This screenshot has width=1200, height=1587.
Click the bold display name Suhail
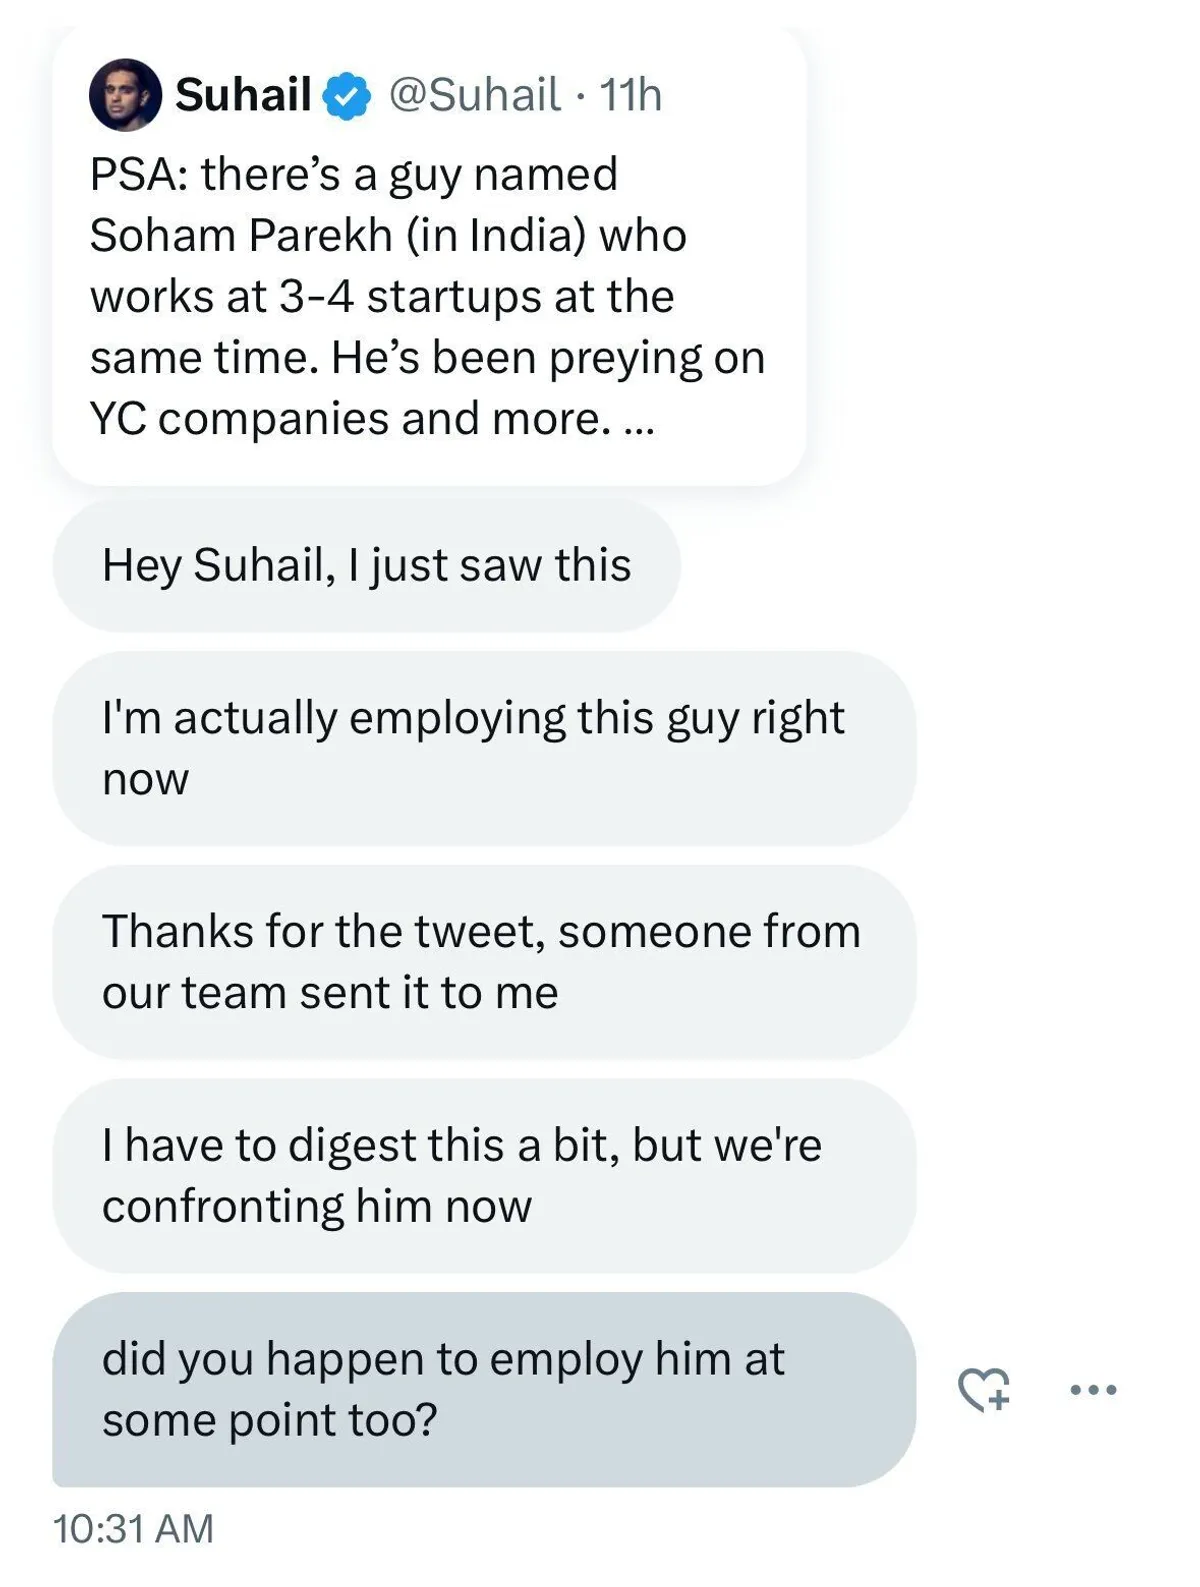coord(243,95)
